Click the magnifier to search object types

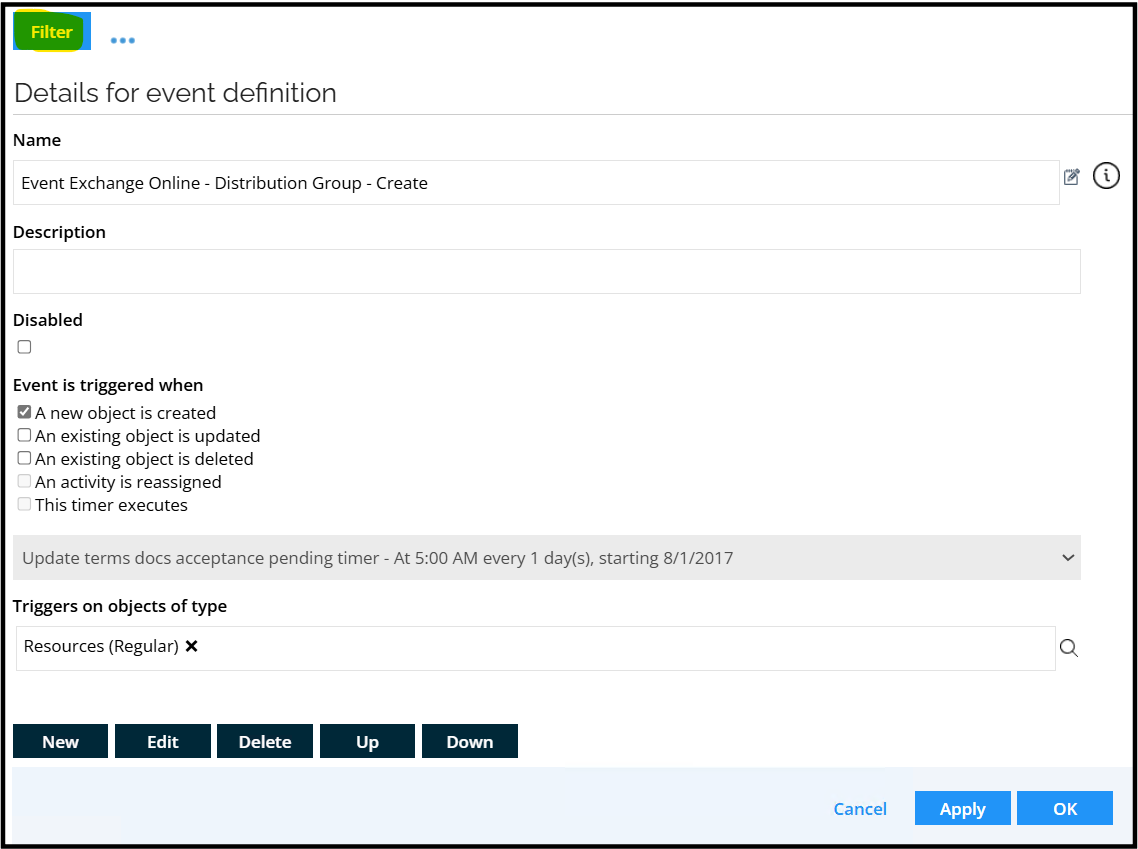point(1069,648)
